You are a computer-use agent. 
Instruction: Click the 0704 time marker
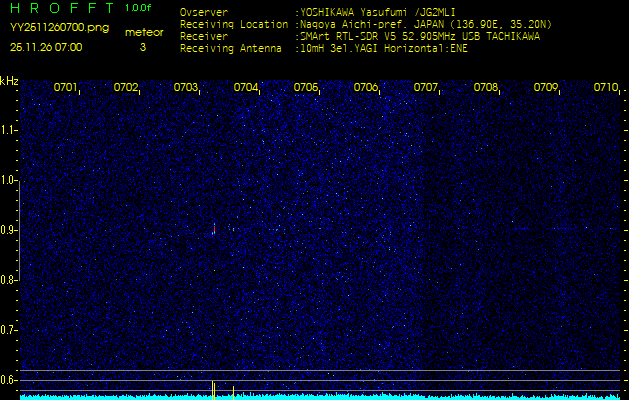245,87
